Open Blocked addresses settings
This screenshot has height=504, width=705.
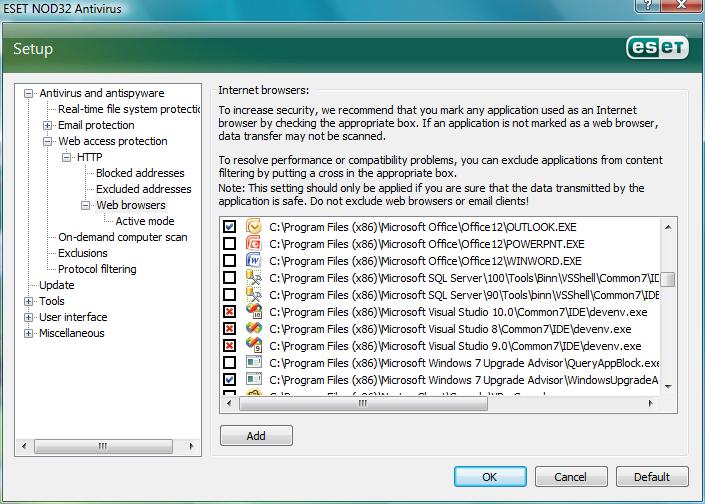tap(140, 173)
